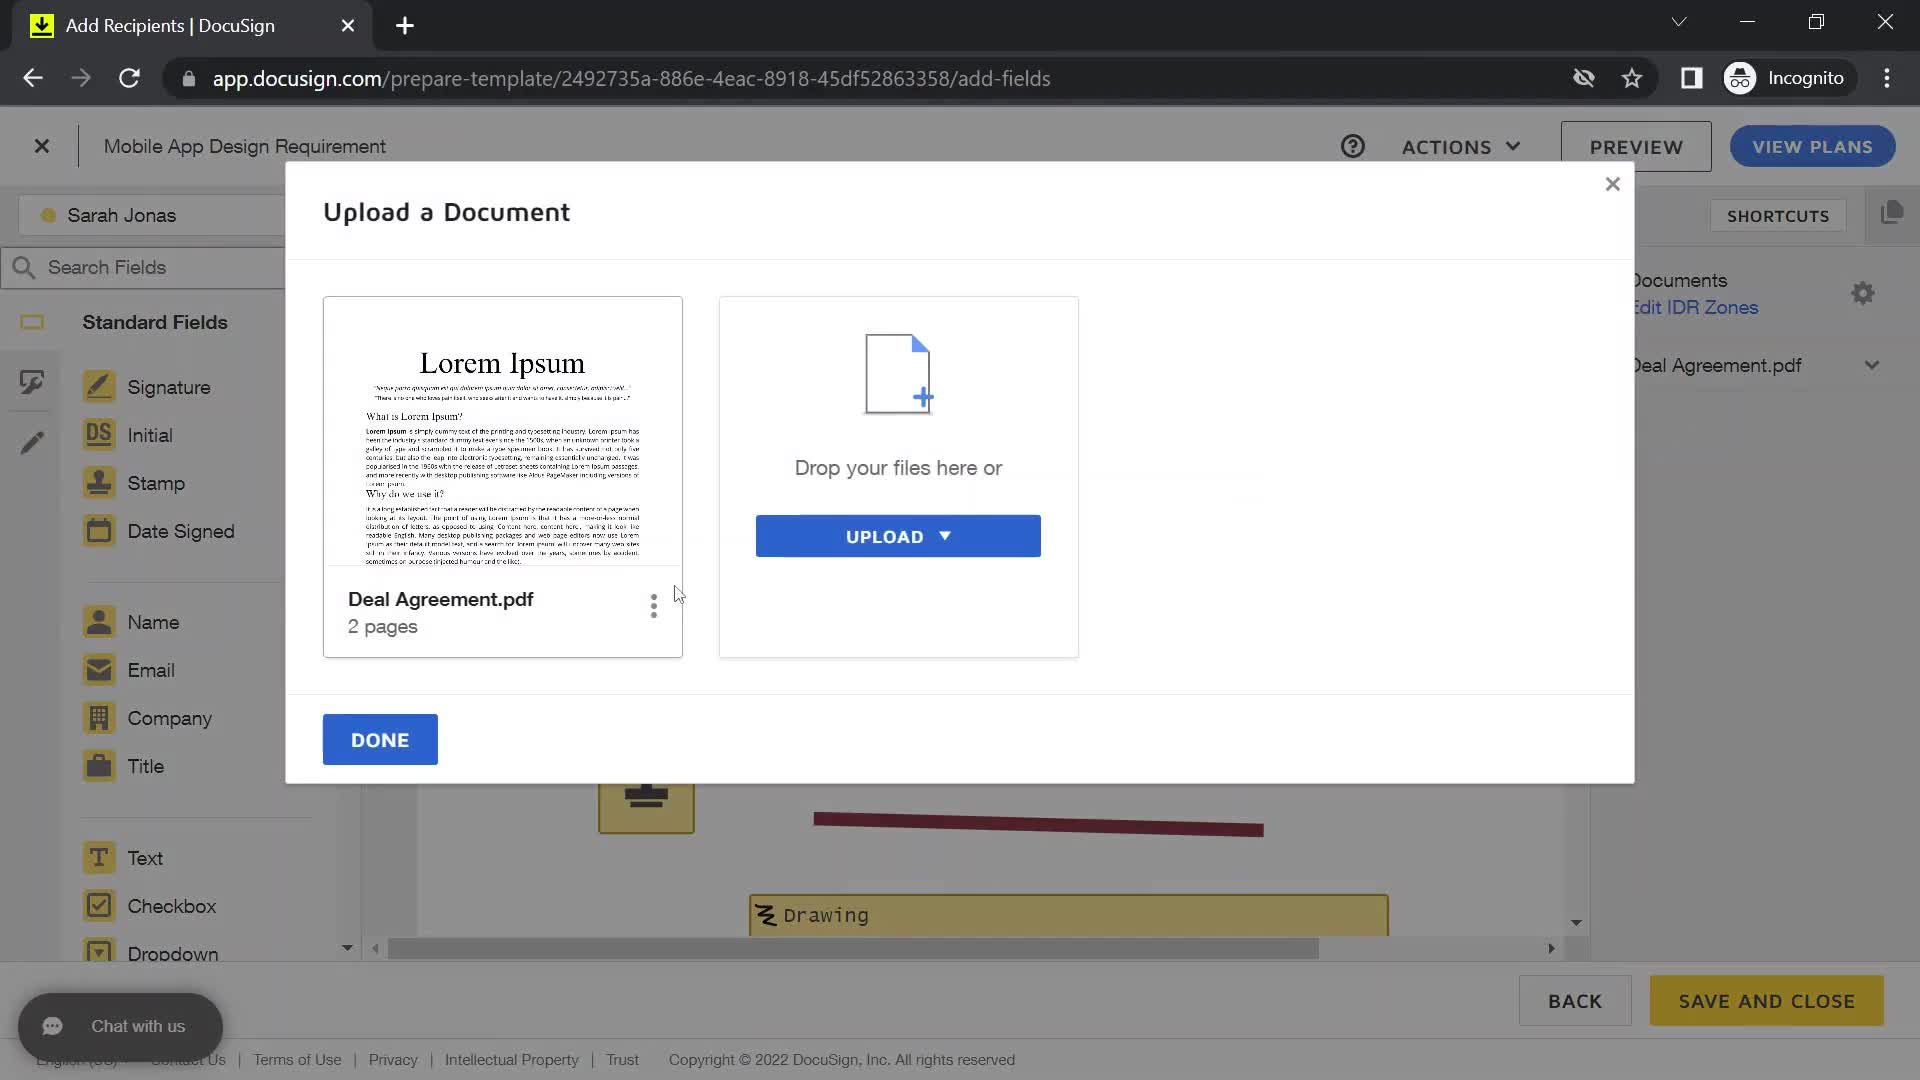Click the Edit IDR Zones link
The height and width of the screenshot is (1080, 1920).
click(1695, 307)
